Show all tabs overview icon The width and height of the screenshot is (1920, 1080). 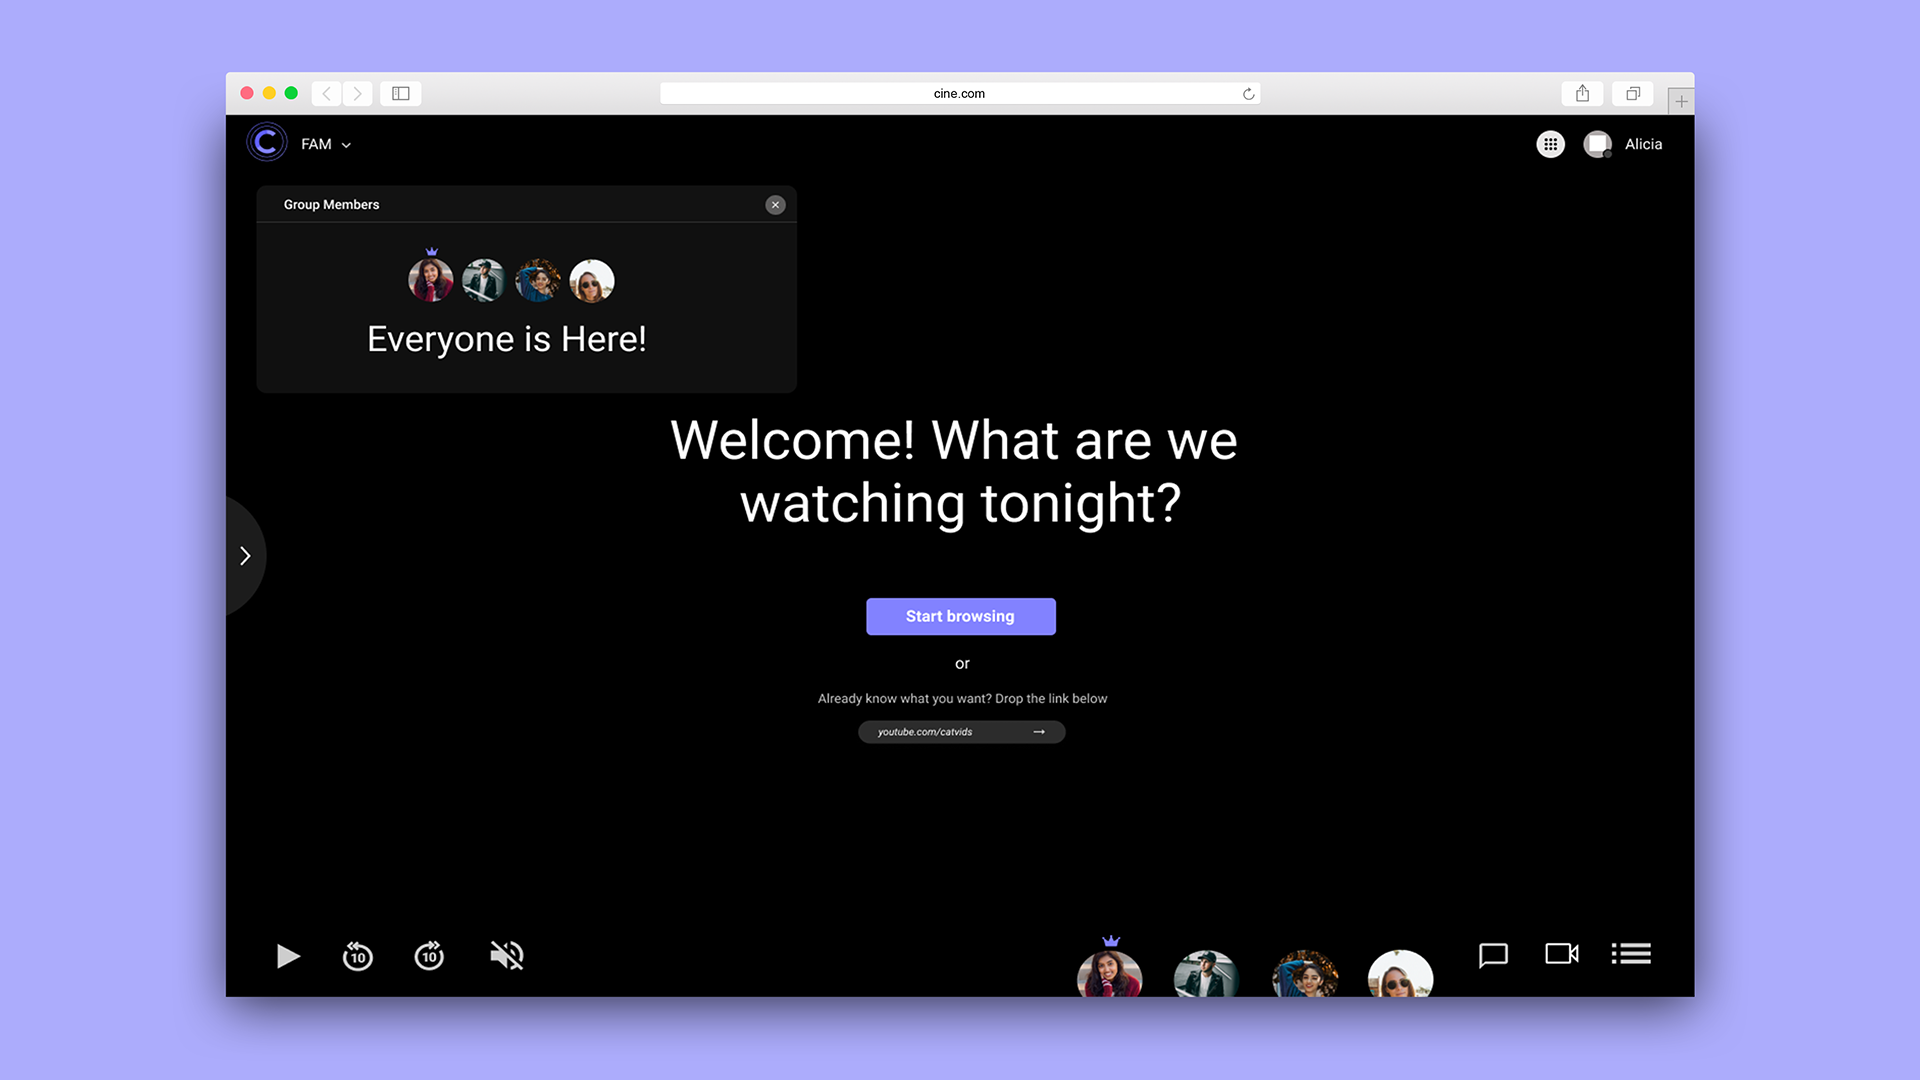1632,93
